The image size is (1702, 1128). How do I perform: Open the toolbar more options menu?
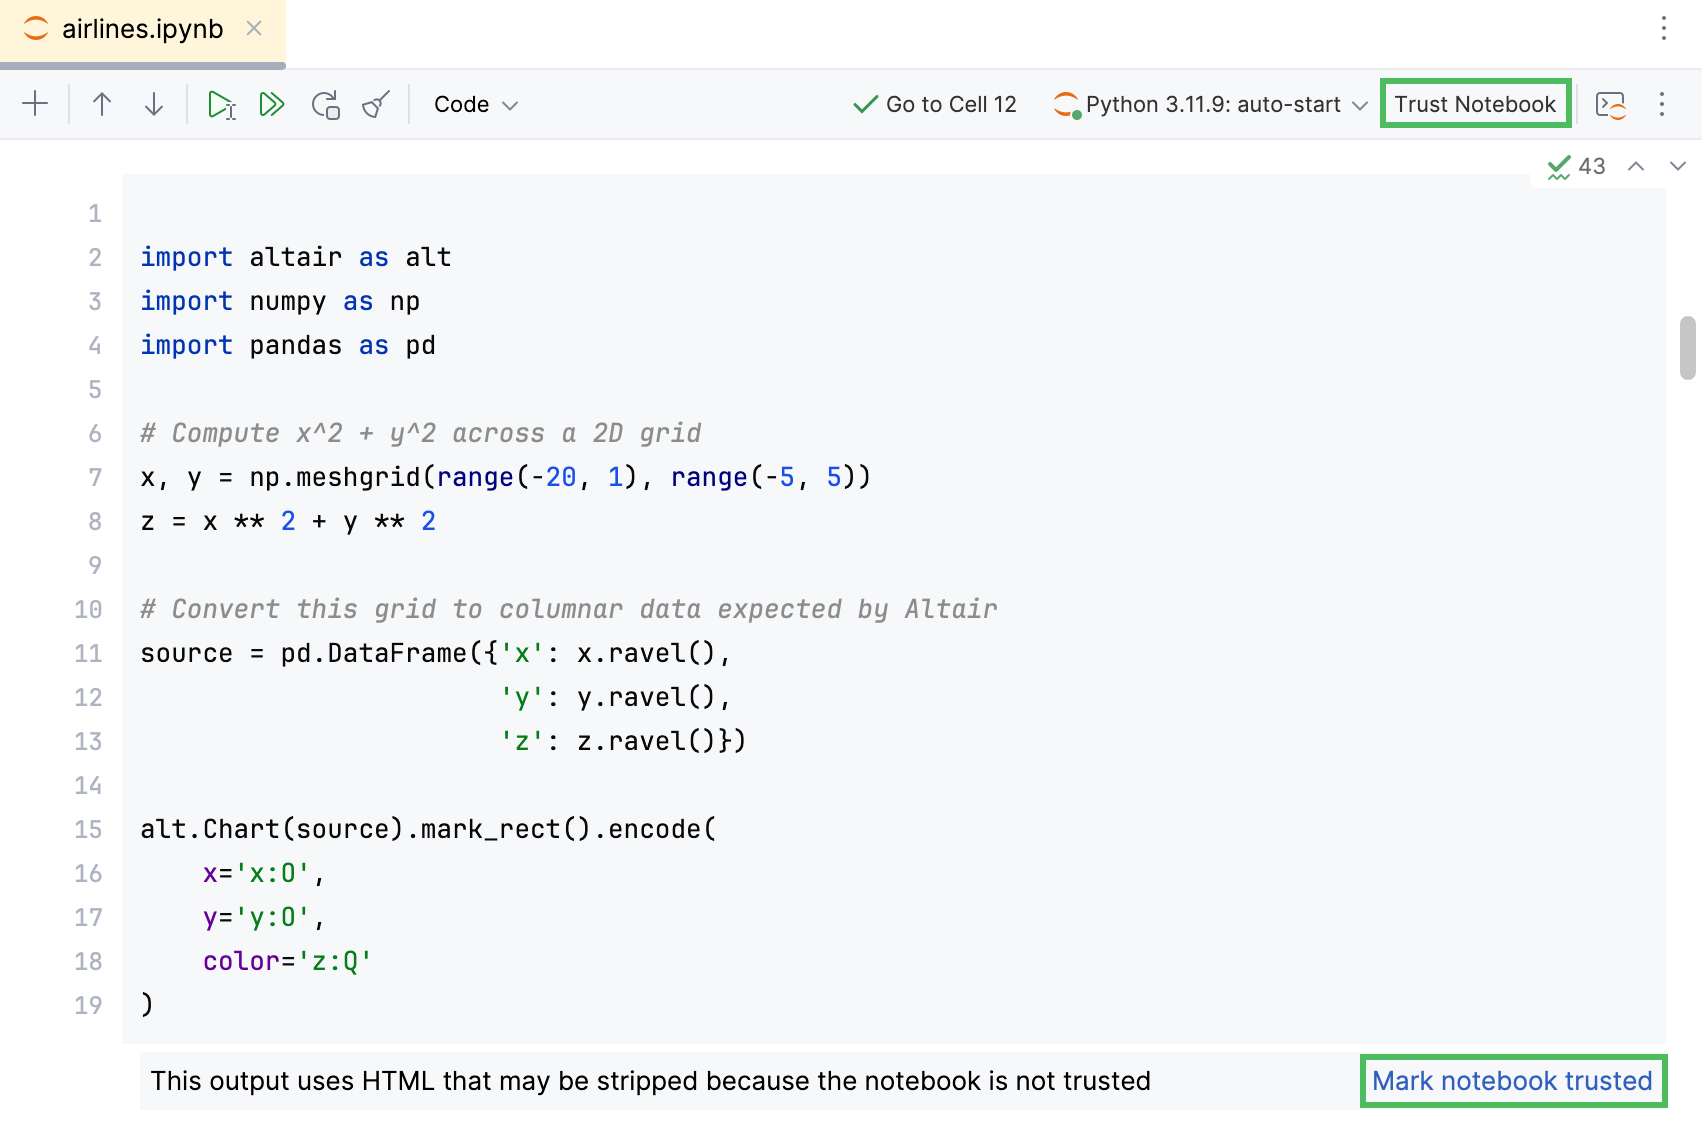[x=1661, y=103]
